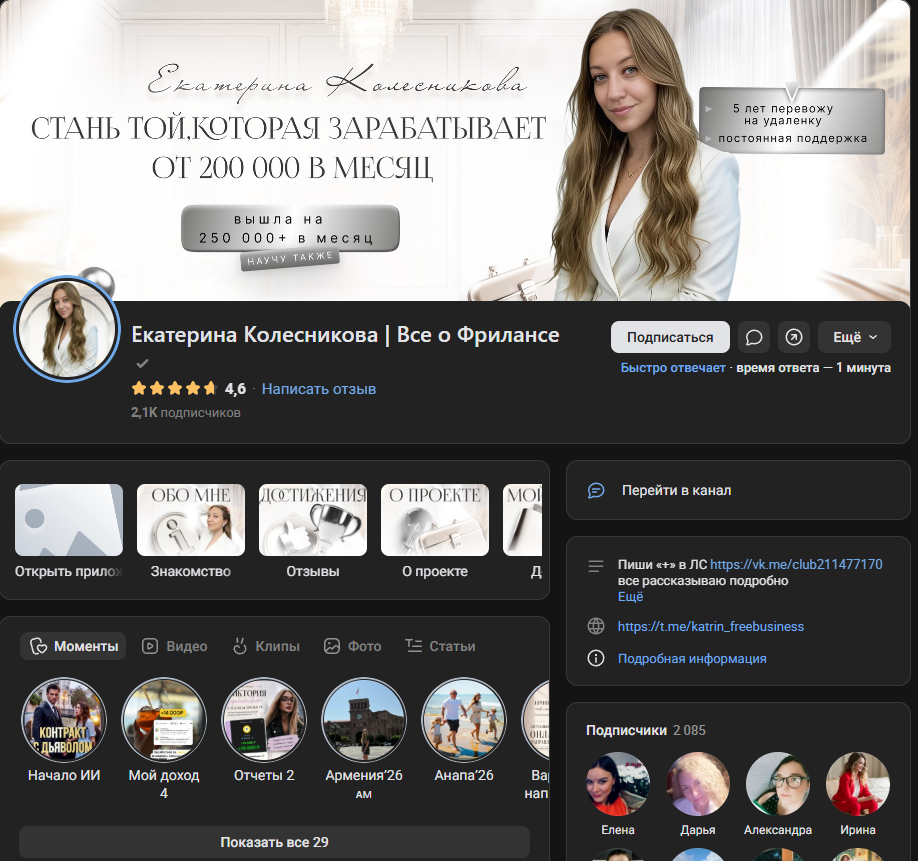Click the verified checkmark under the name

[x=142, y=363]
